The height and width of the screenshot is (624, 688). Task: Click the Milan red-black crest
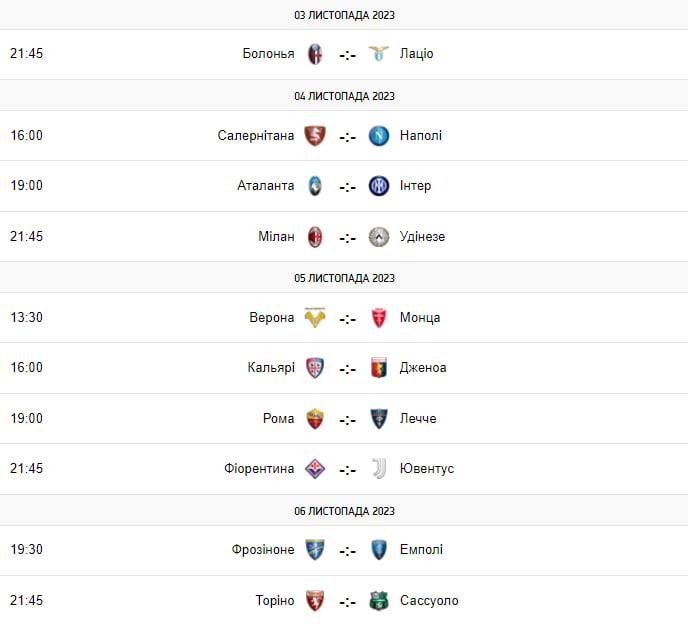pos(315,237)
